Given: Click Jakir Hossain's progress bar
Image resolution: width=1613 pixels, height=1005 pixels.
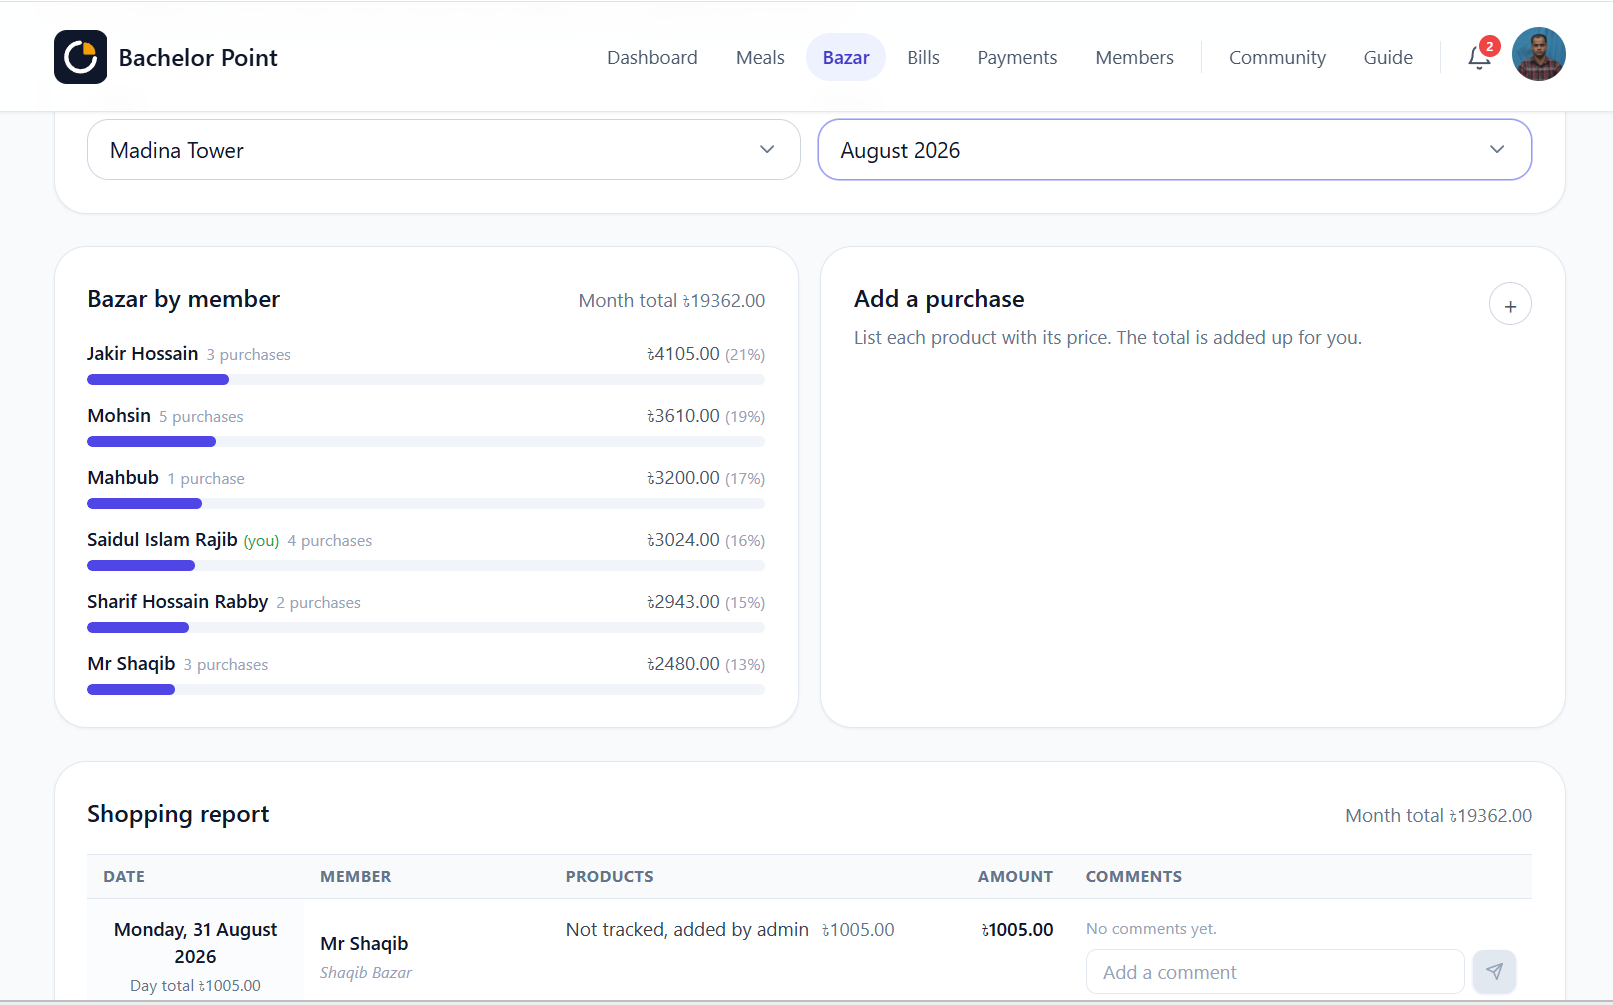Looking at the screenshot, I should point(426,380).
